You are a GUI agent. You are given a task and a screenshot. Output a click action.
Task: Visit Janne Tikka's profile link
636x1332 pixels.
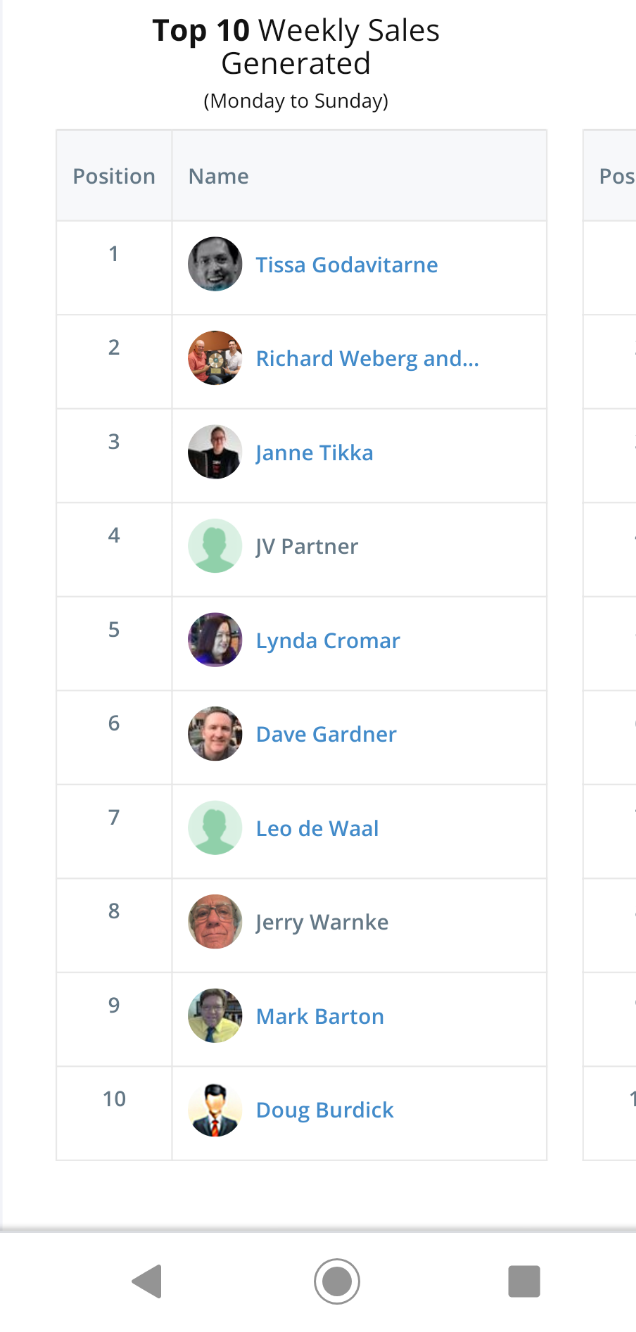(314, 453)
